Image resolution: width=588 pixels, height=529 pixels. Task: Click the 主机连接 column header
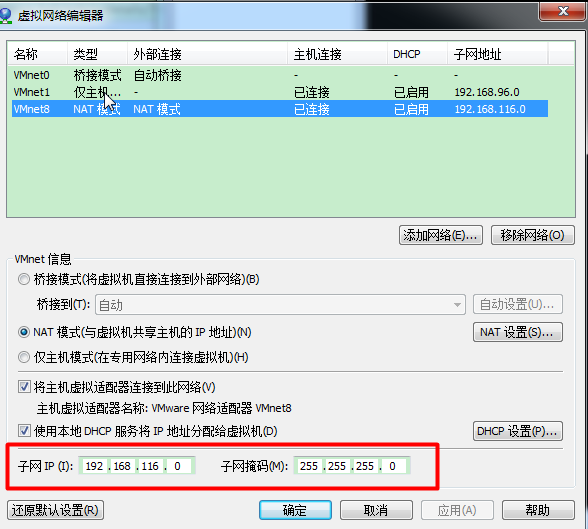click(338, 54)
